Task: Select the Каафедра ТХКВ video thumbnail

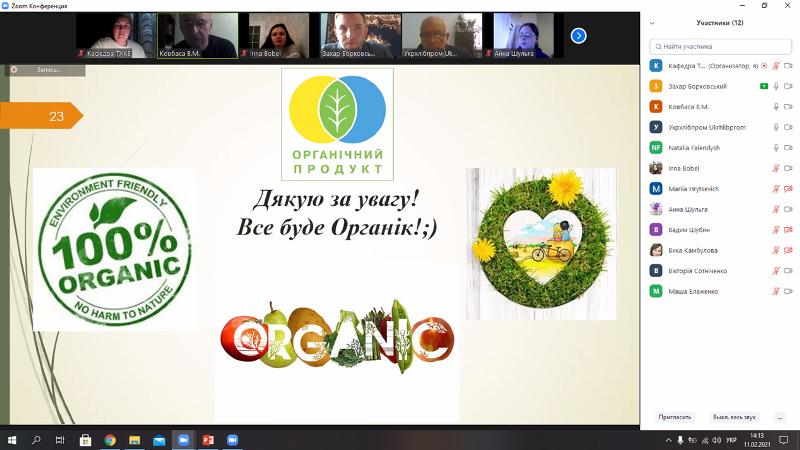Action: pyautogui.click(x=116, y=36)
